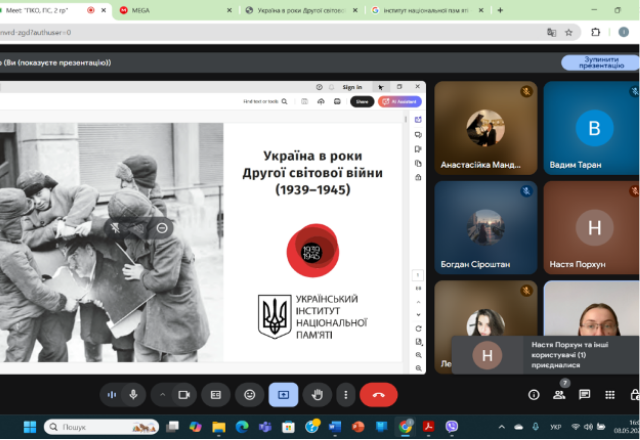Expand audio settings chevron arrow
Viewport: 640px width, 440px height.
(162, 394)
